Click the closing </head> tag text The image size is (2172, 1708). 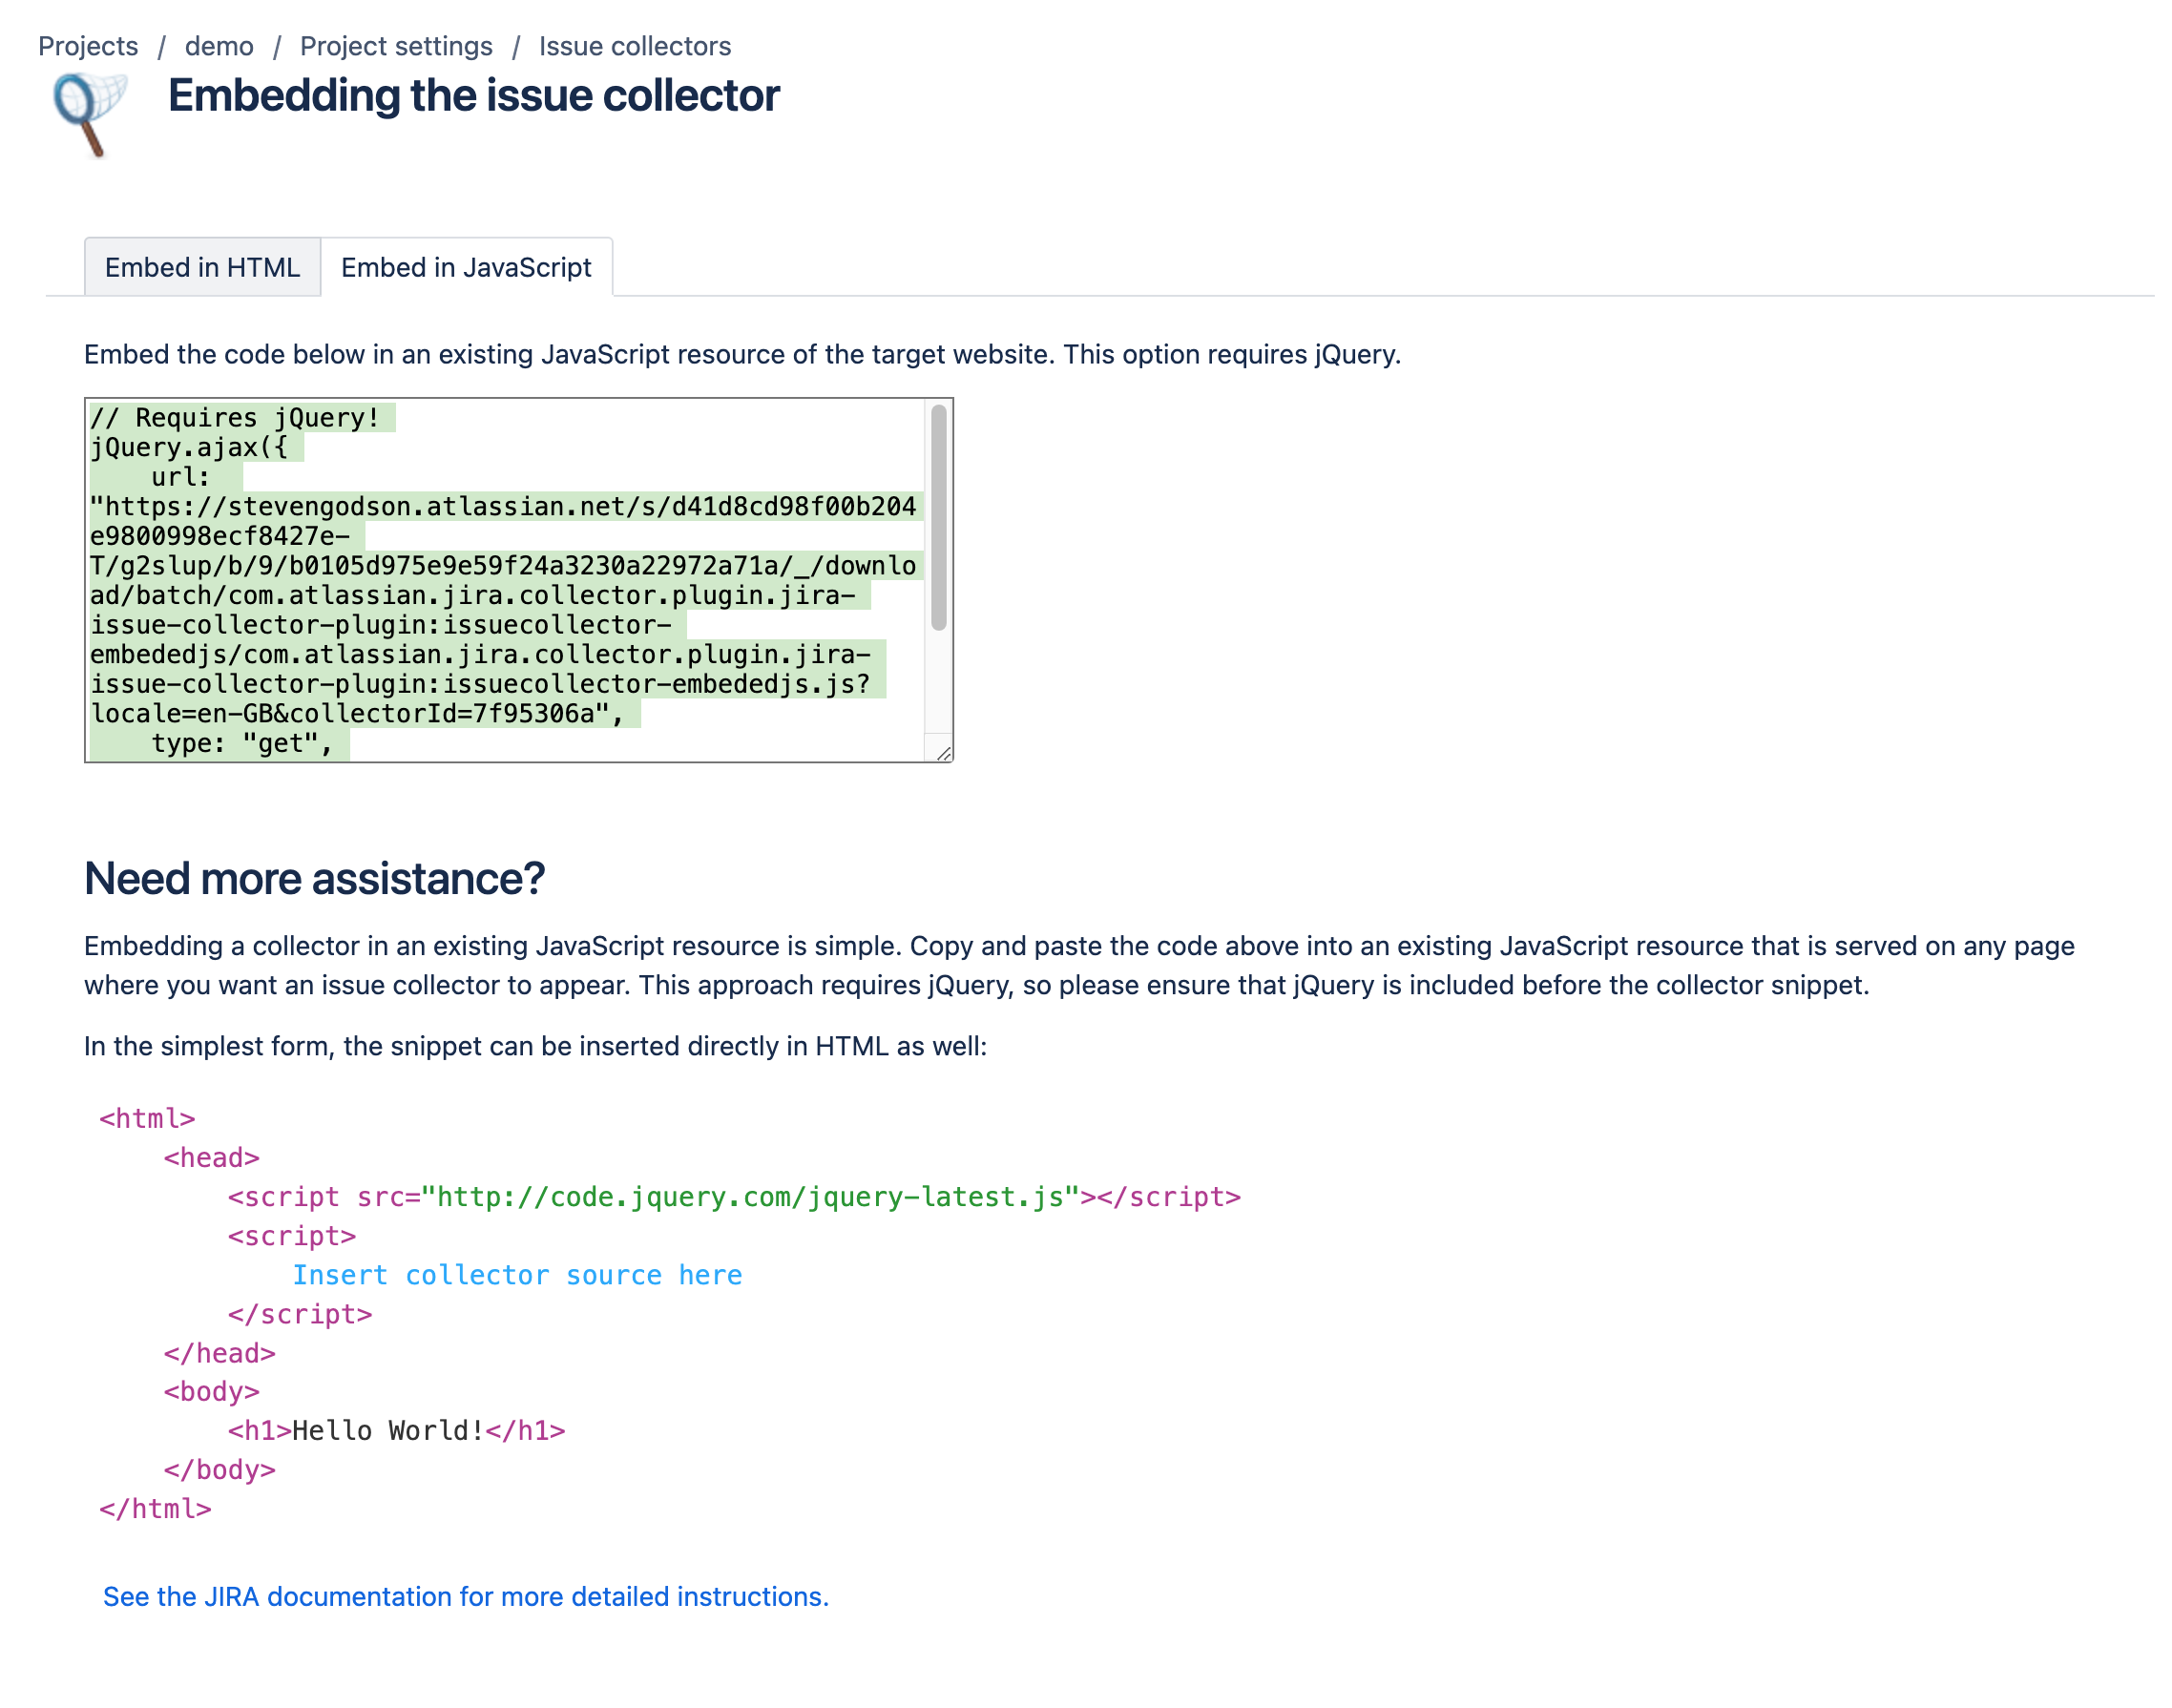pos(220,1353)
